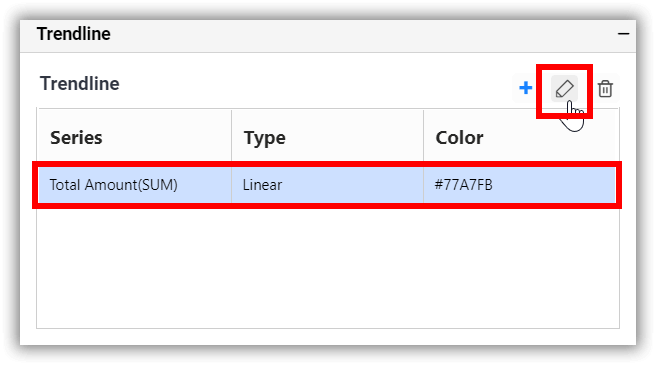Delete the trendline using trash icon
The image size is (656, 365).
605,89
